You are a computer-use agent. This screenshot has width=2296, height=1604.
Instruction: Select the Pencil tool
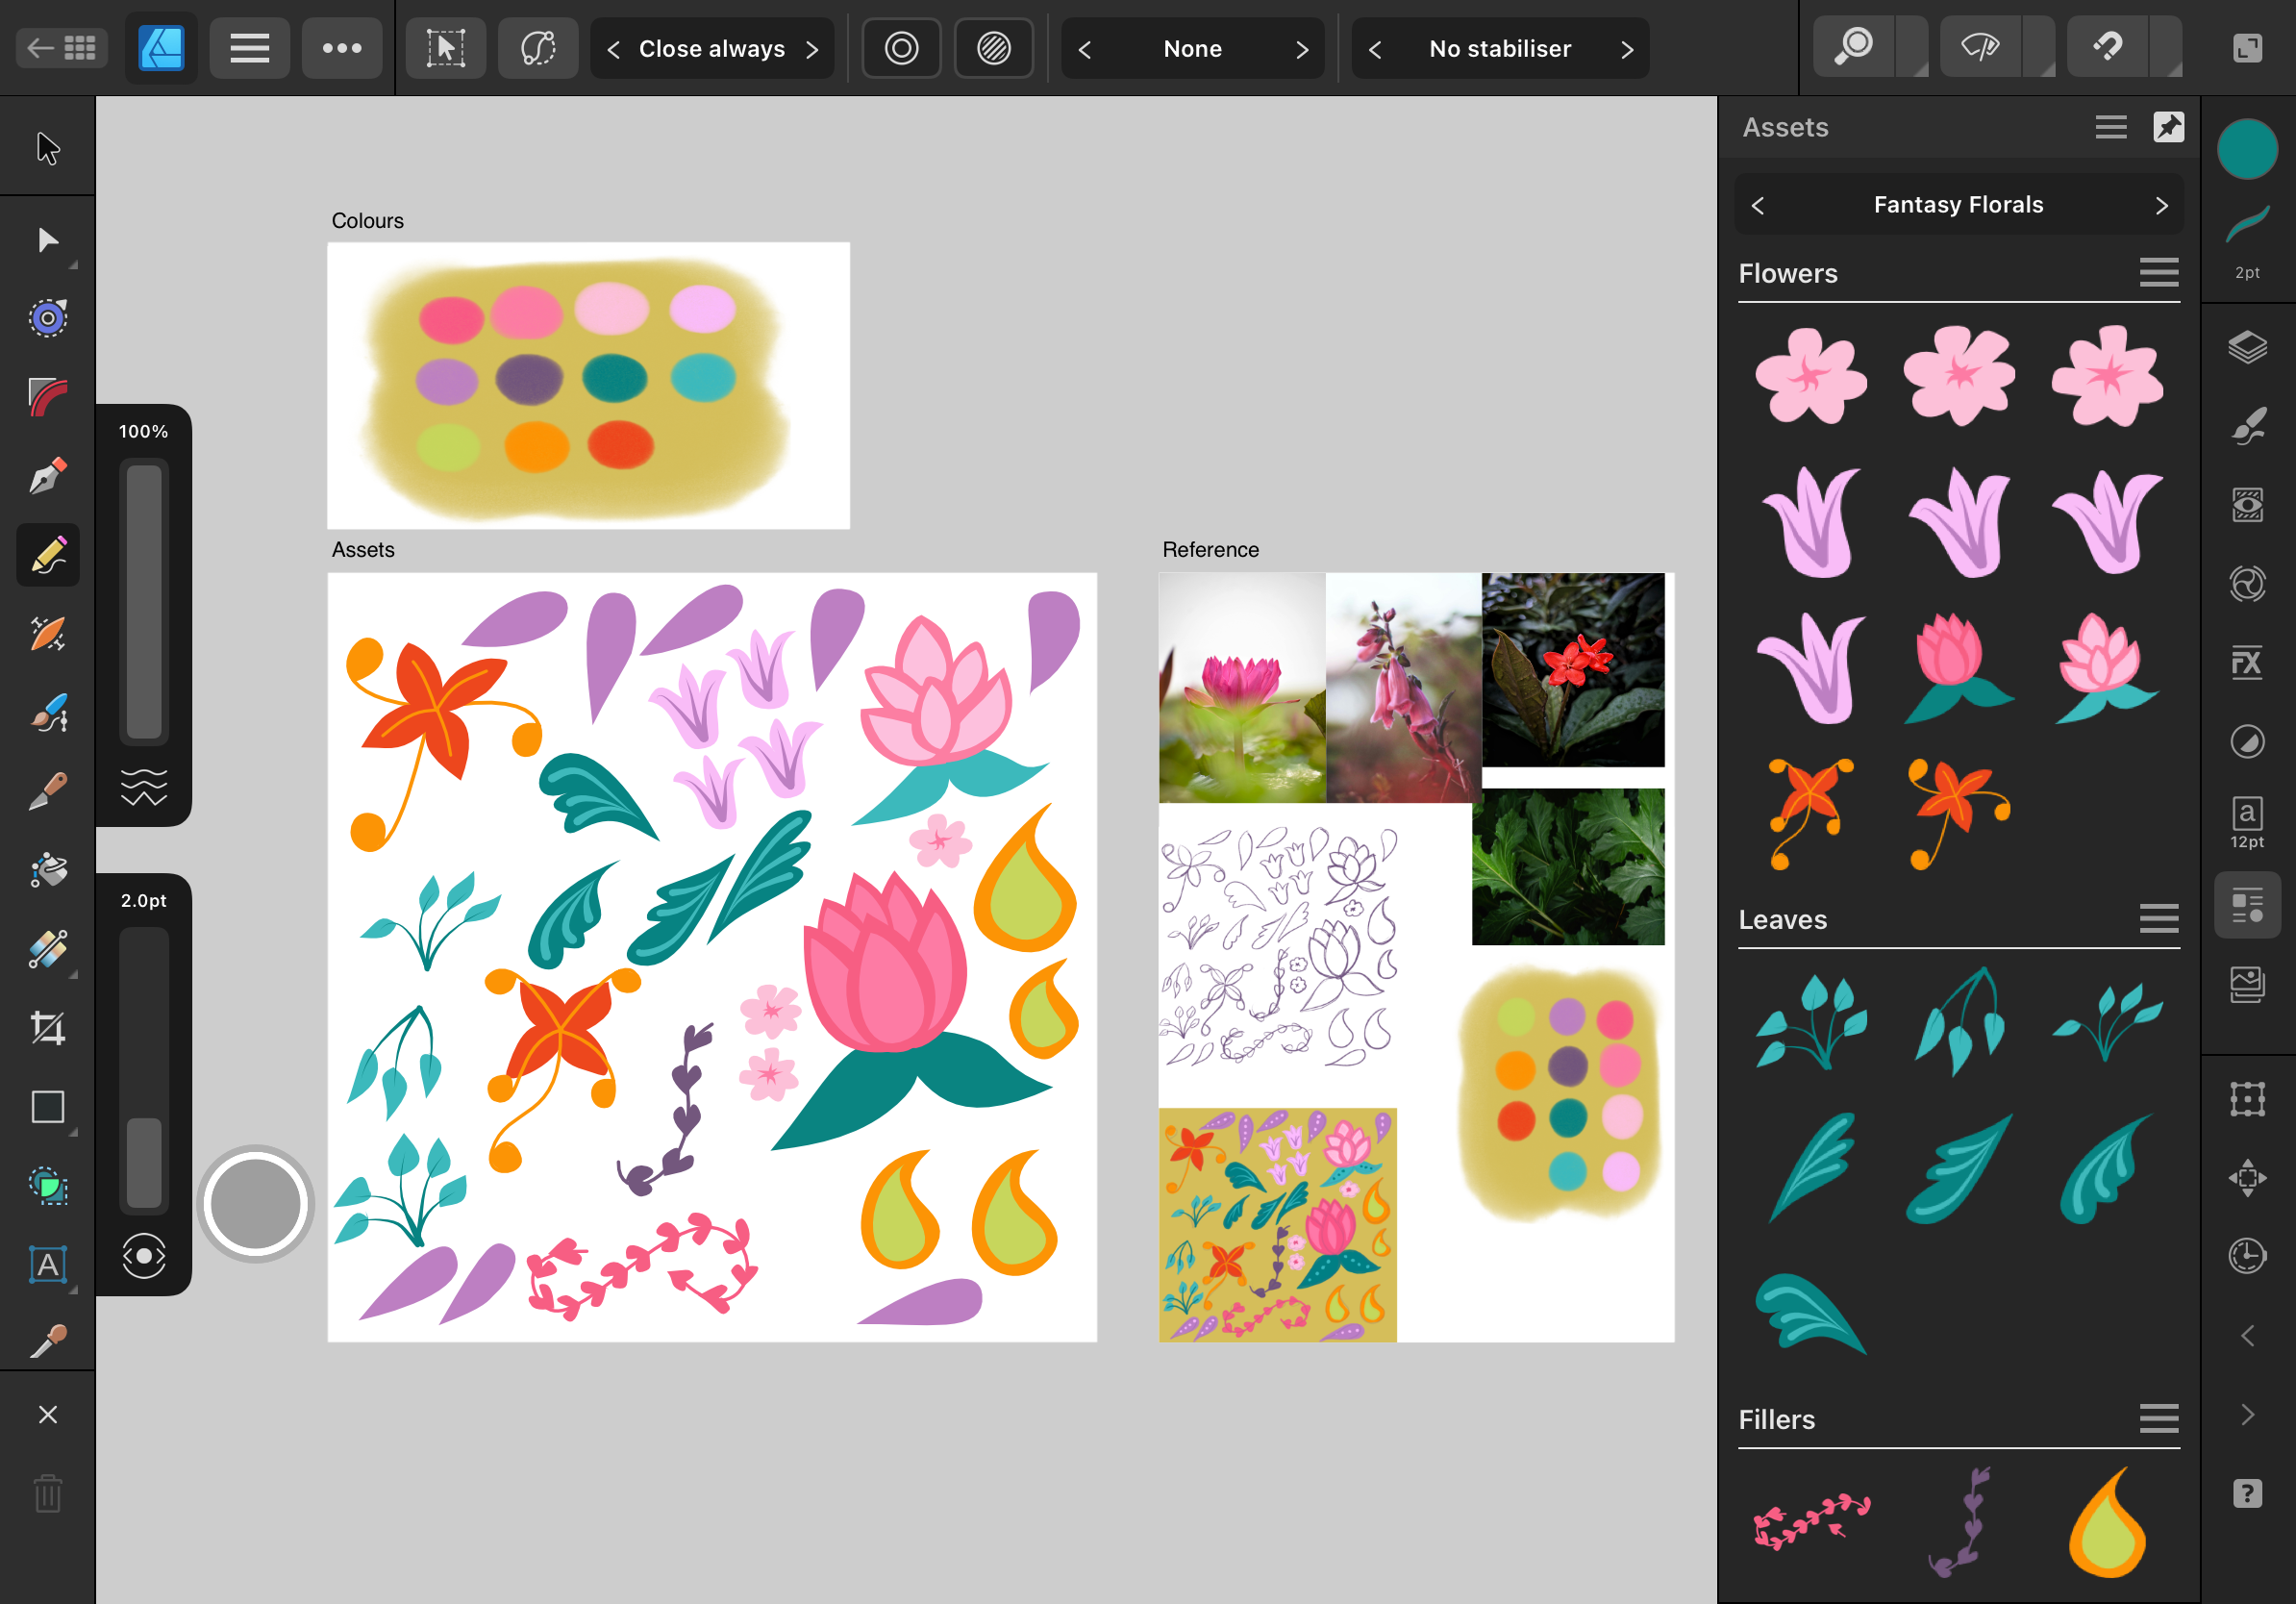[x=47, y=555]
